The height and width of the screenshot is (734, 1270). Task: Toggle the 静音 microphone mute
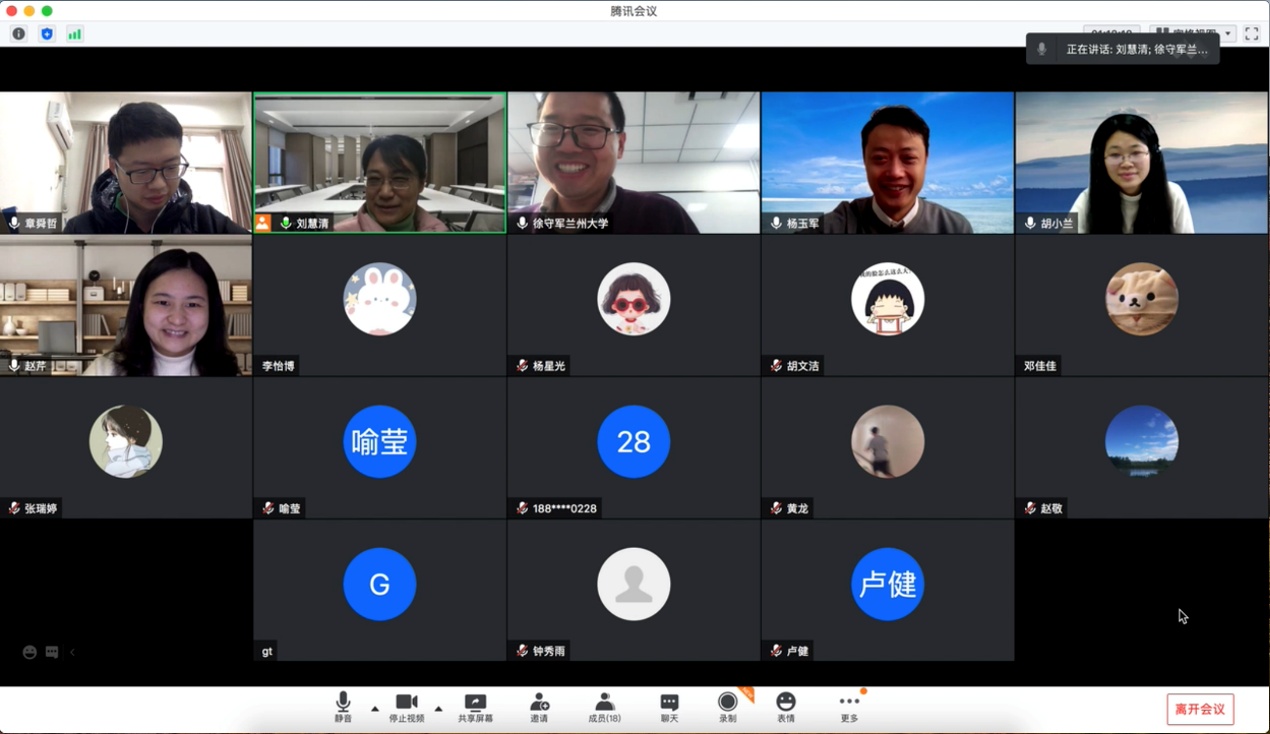343,707
